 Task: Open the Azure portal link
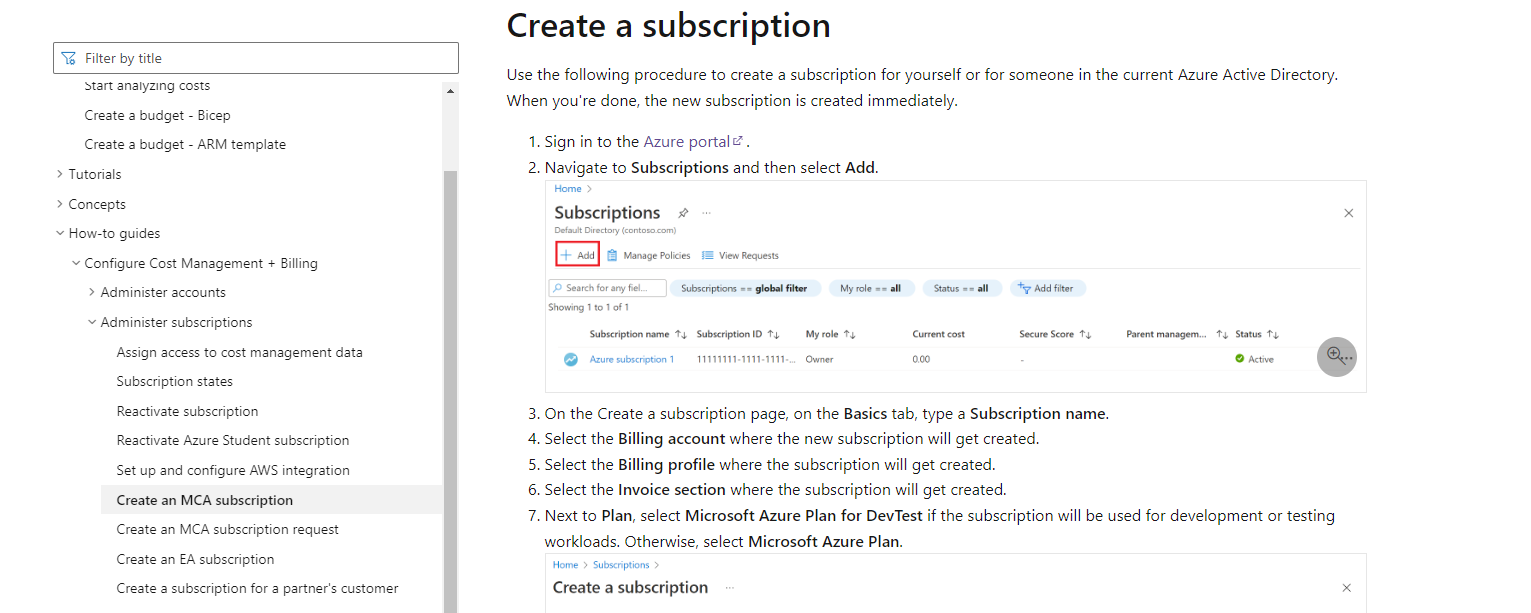687,141
